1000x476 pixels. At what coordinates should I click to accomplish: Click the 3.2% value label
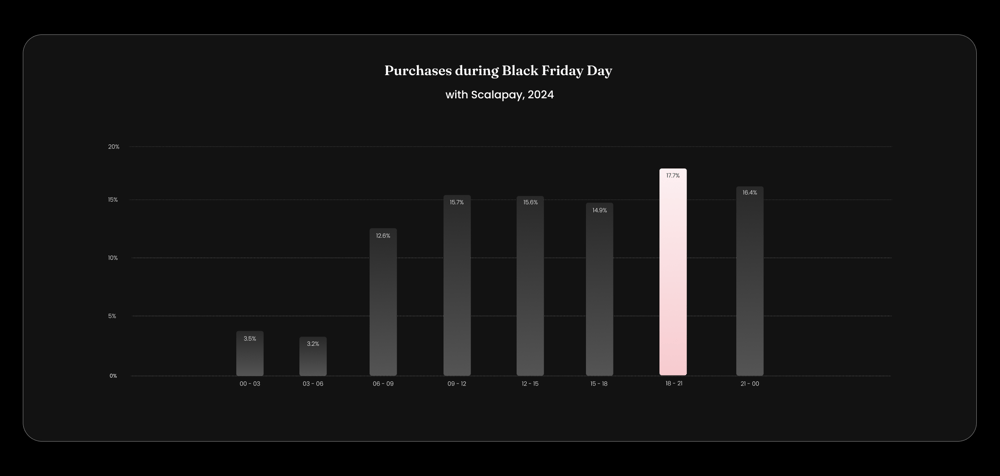point(313,344)
